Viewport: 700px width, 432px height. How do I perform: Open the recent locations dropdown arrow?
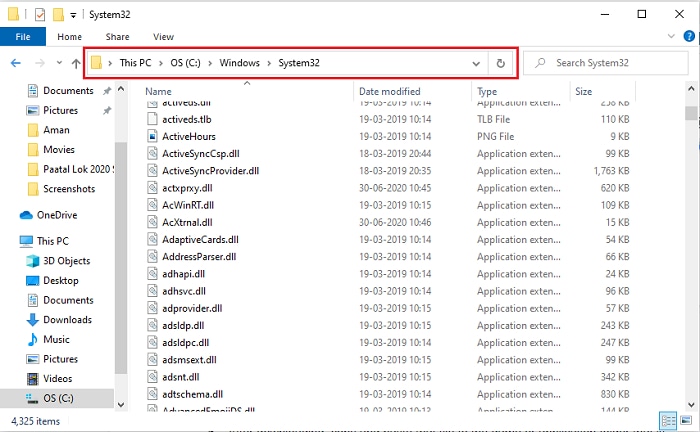click(x=59, y=63)
